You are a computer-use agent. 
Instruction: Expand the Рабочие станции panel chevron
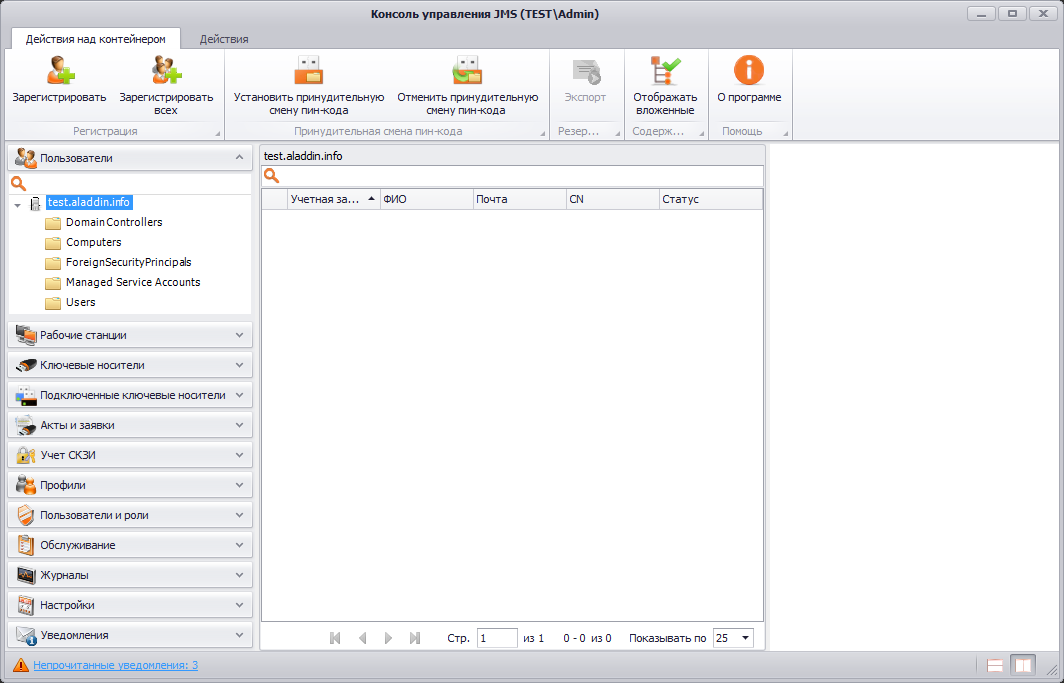point(240,335)
